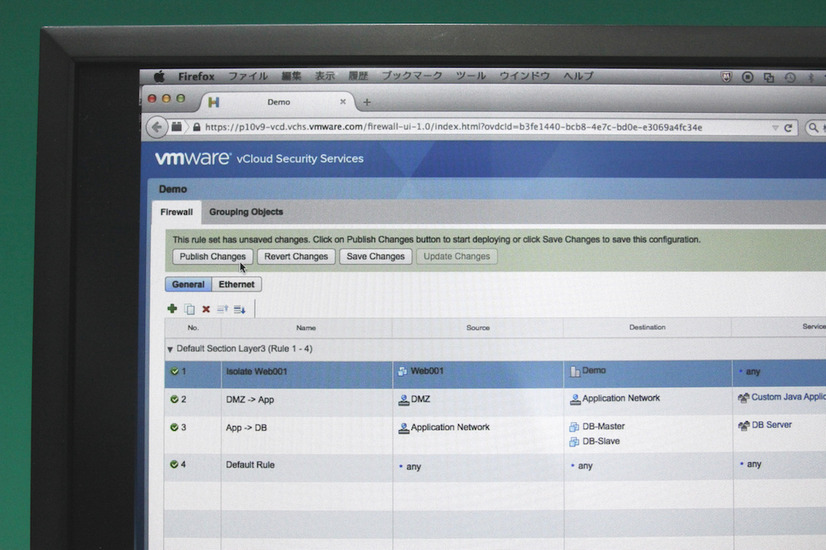Open the 履歴 (History) menu
826x550 pixels.
tap(358, 76)
